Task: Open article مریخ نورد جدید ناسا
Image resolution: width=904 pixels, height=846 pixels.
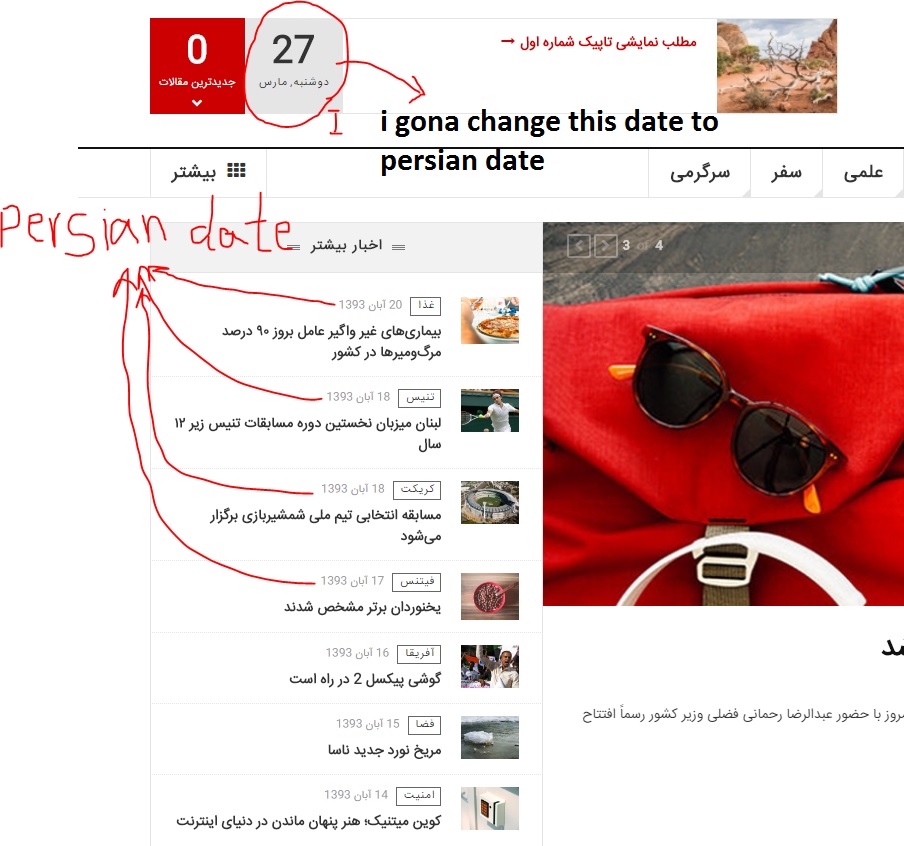Action: [x=385, y=750]
